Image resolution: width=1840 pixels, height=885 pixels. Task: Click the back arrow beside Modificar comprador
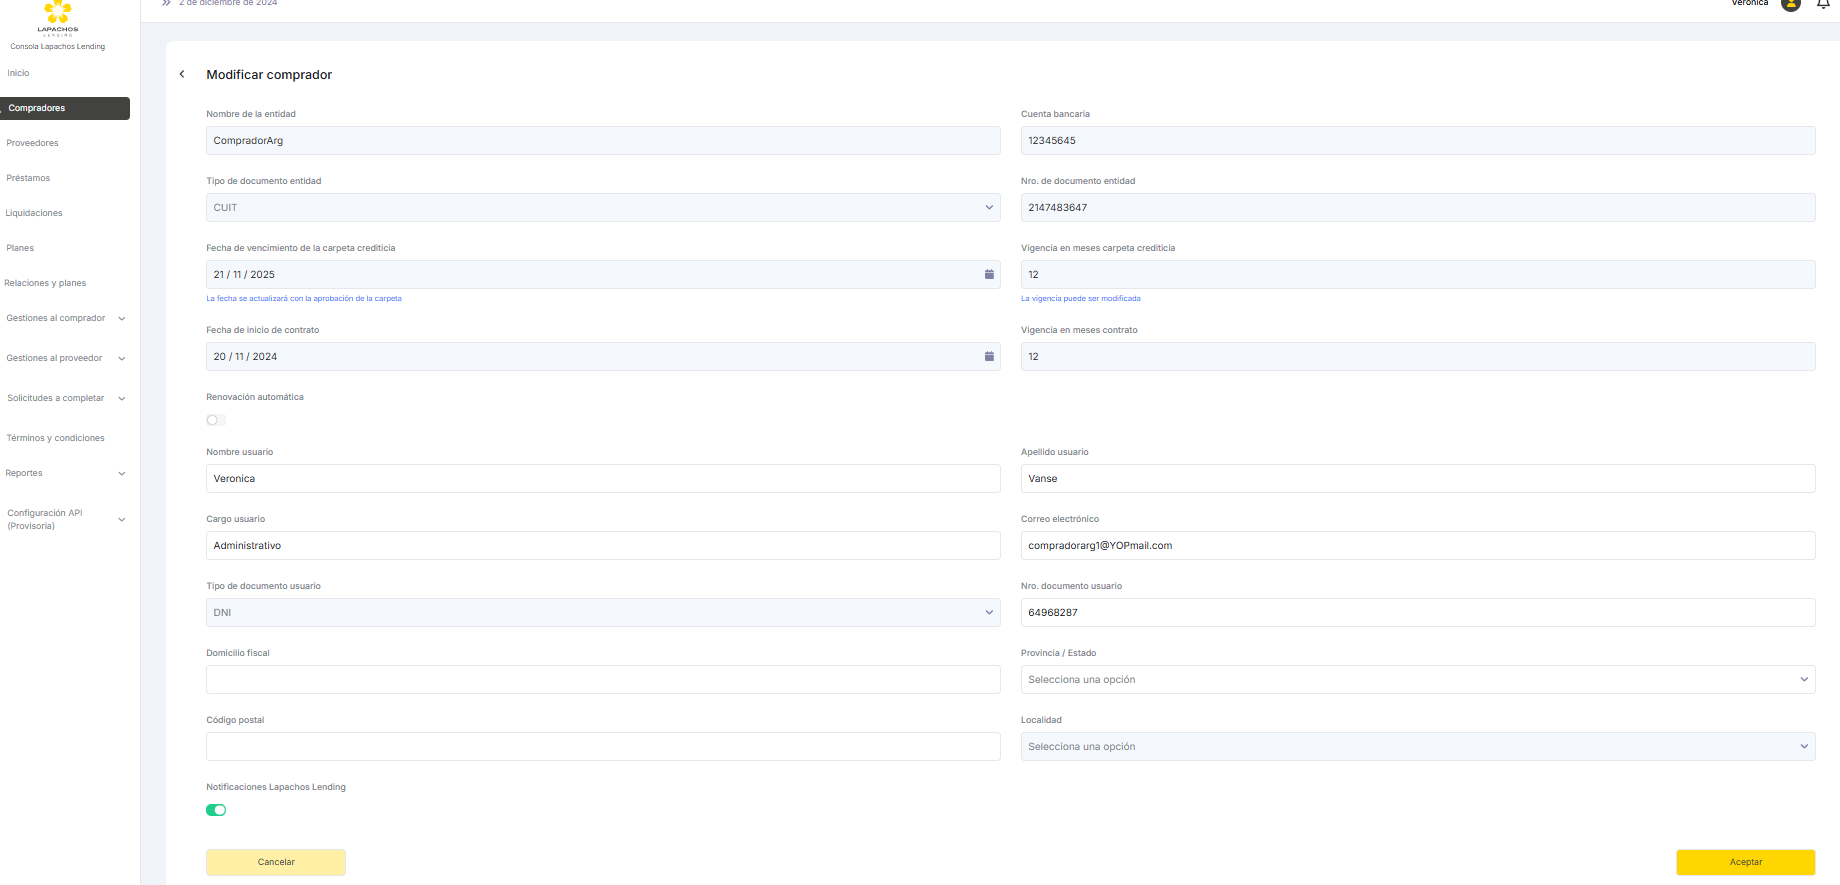[x=182, y=74]
